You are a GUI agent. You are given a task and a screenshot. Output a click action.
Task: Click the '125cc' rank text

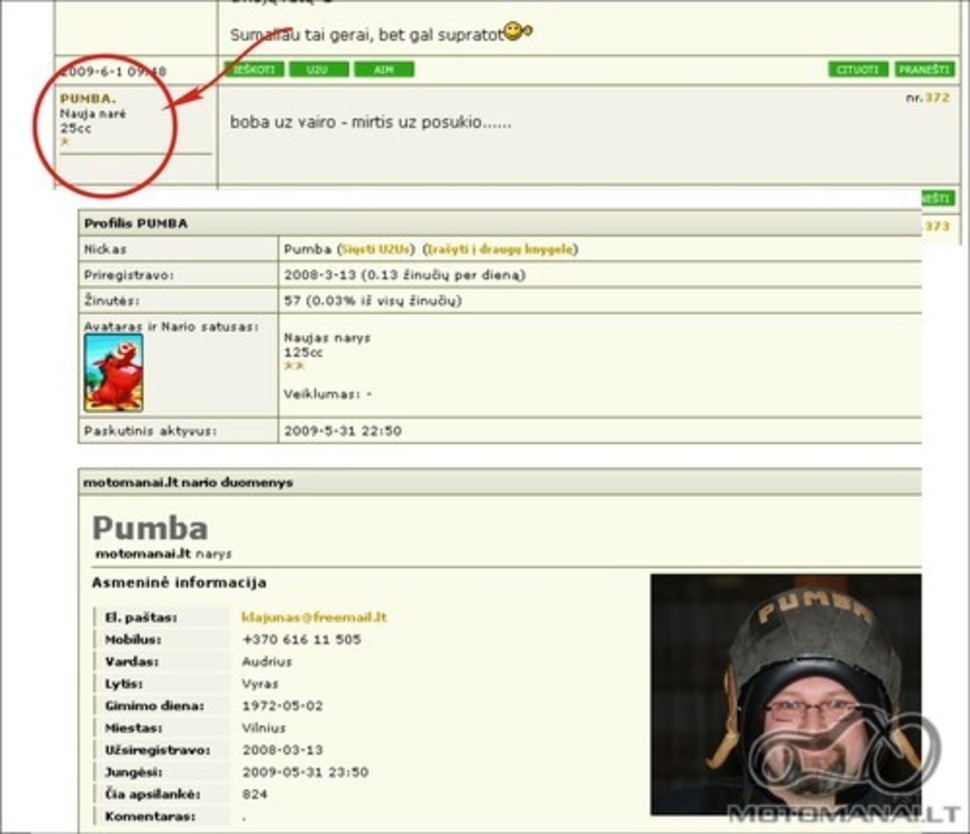point(303,352)
